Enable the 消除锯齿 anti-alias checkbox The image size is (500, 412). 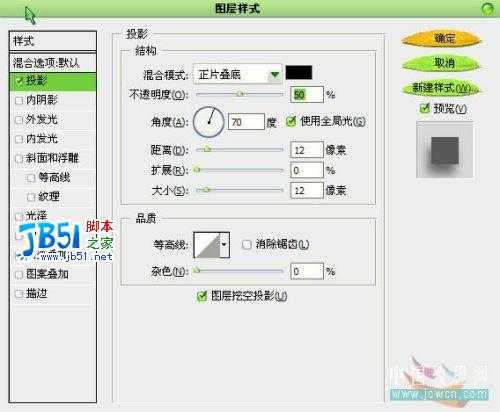tap(247, 245)
